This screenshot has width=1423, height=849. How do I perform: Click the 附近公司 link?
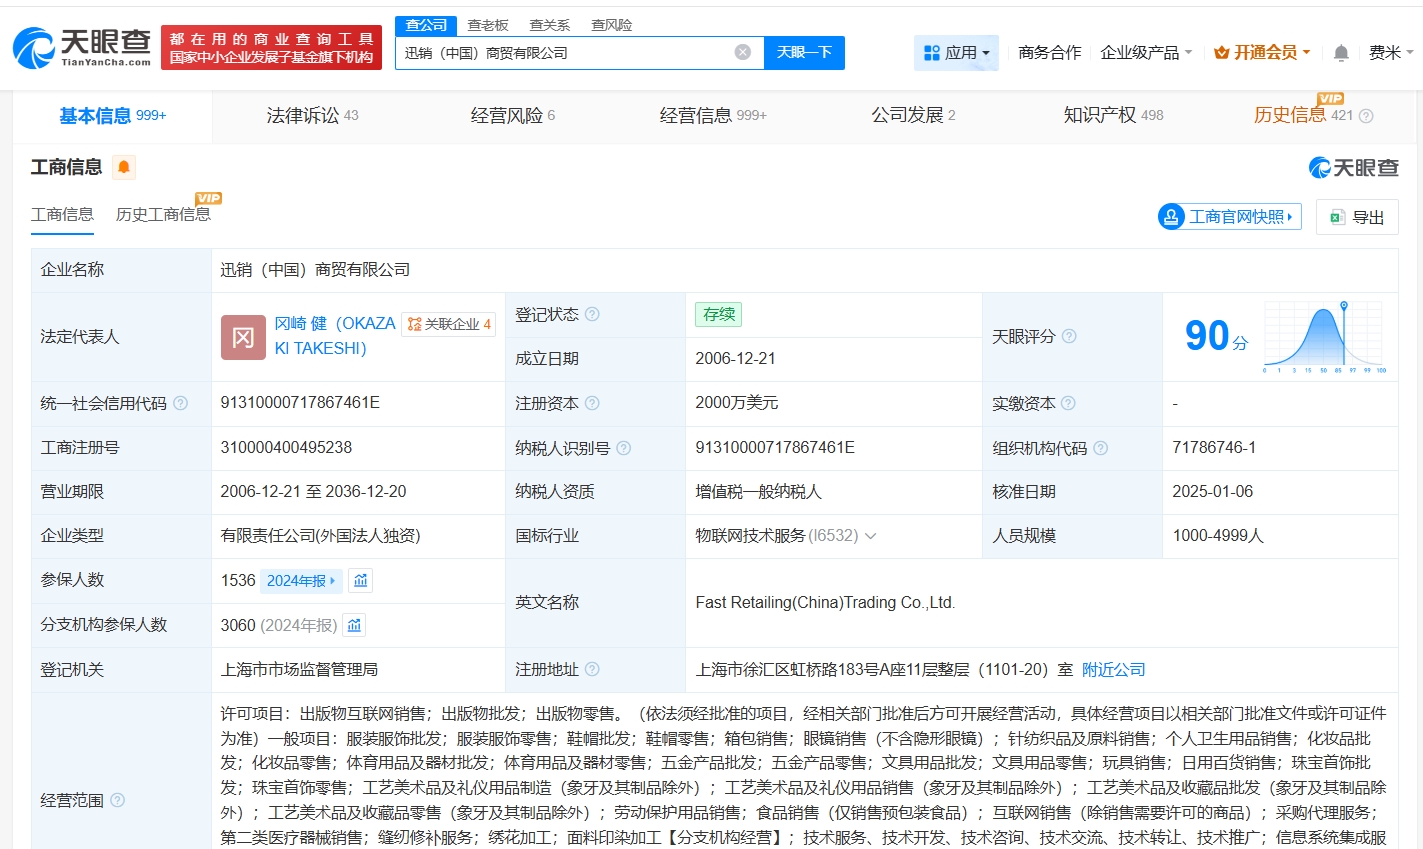(1113, 670)
